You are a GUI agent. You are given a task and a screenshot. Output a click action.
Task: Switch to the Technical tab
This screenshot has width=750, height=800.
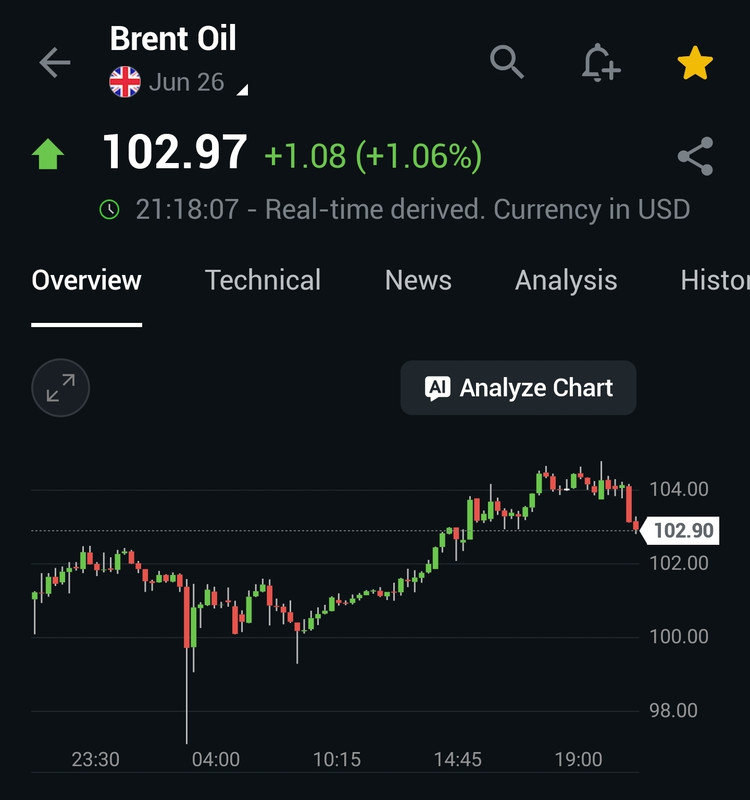click(x=263, y=280)
